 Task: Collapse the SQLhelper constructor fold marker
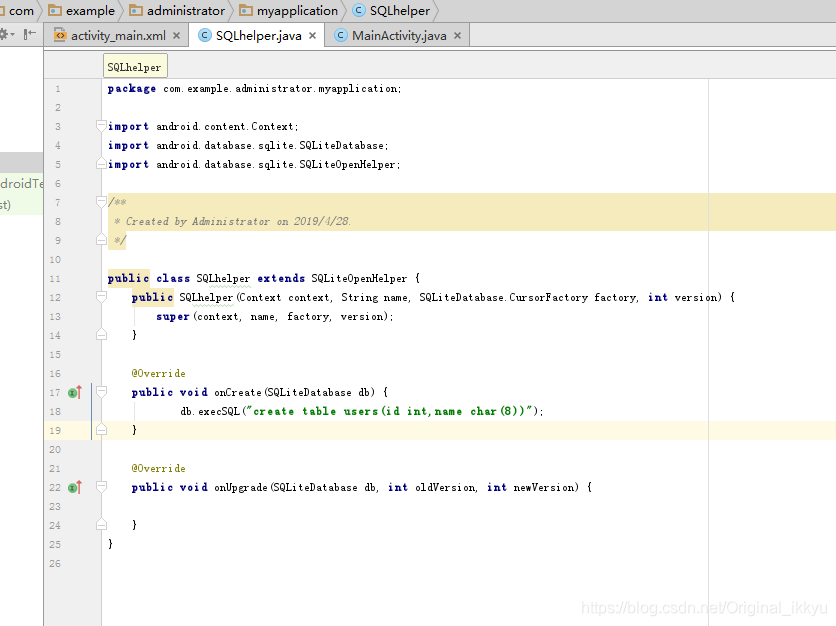tap(101, 297)
